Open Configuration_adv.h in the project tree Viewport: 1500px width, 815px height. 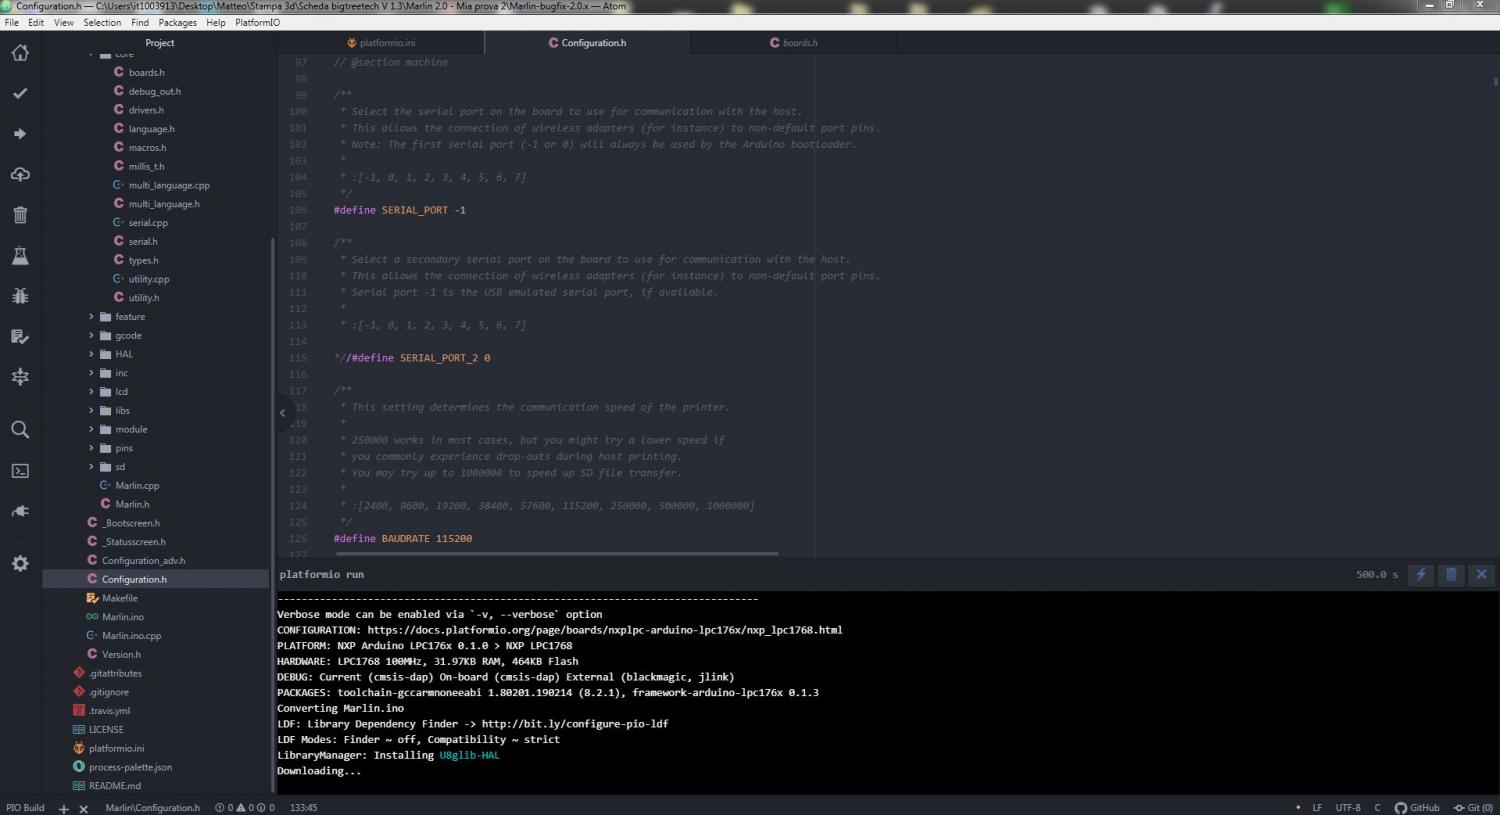143,561
